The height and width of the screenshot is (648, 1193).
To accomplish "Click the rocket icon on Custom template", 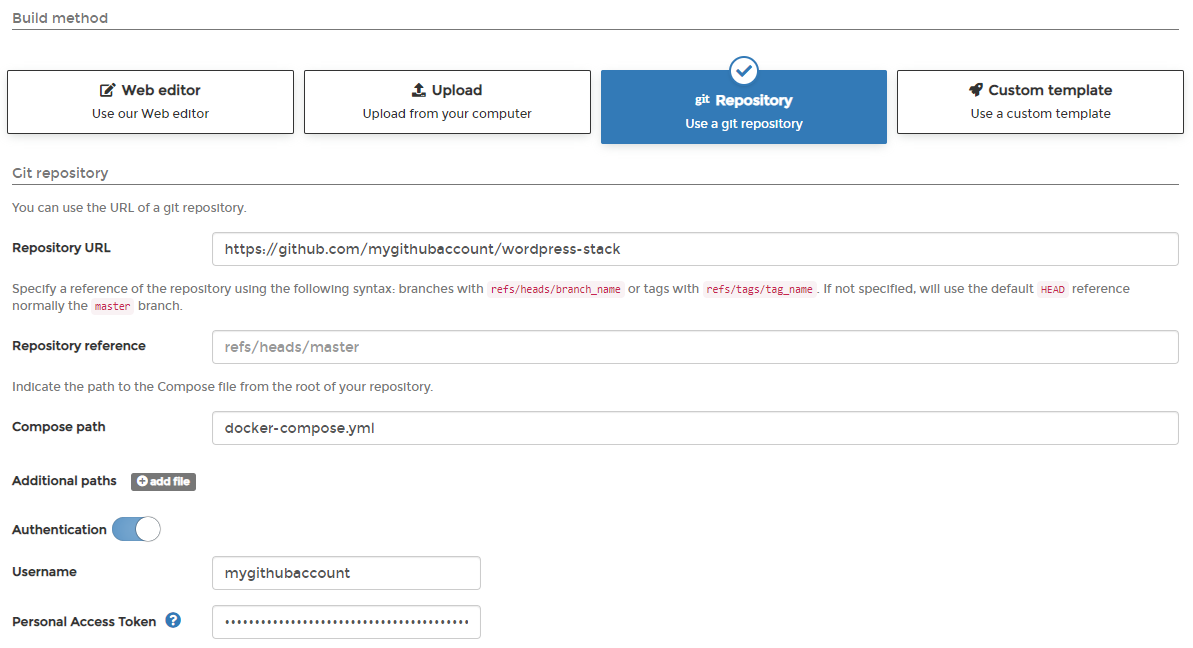I will click(x=976, y=90).
